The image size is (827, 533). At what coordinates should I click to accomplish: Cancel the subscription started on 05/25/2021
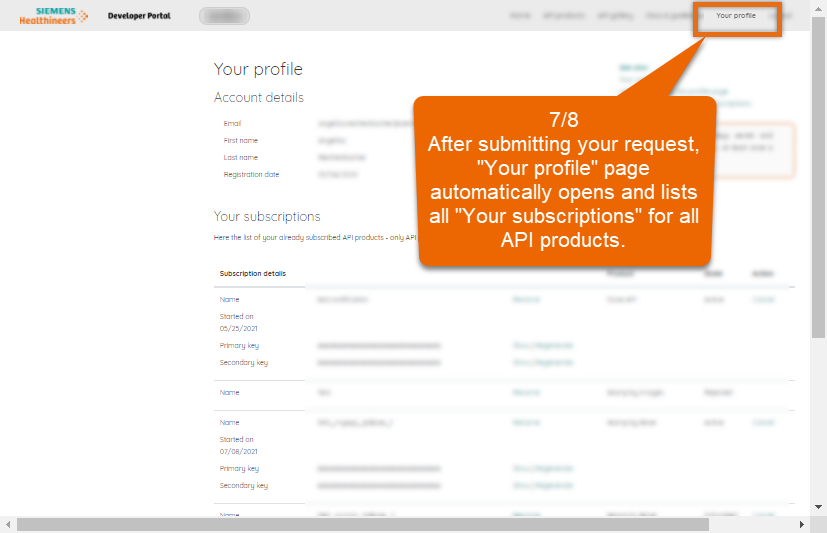(x=763, y=299)
